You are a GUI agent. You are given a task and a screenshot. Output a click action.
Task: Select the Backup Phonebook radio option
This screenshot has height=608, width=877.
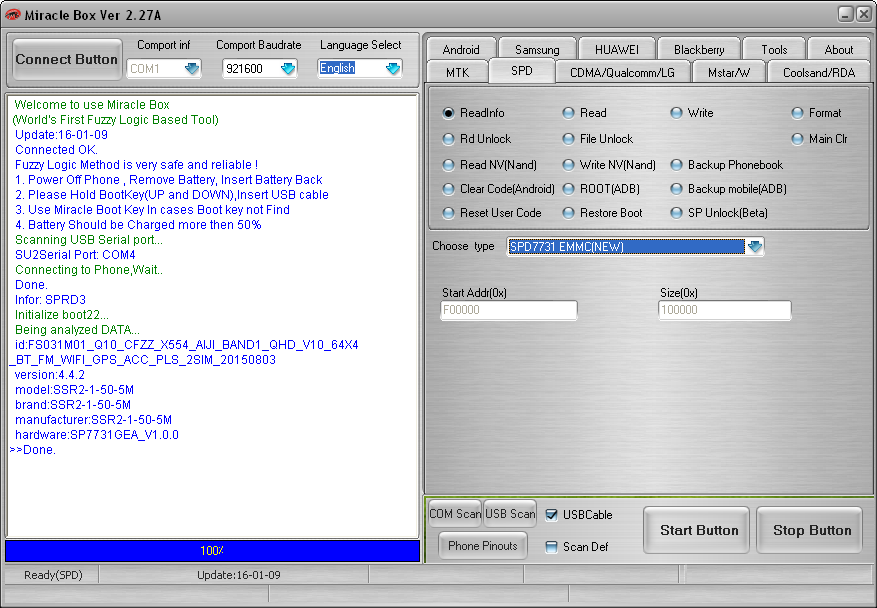coord(727,165)
